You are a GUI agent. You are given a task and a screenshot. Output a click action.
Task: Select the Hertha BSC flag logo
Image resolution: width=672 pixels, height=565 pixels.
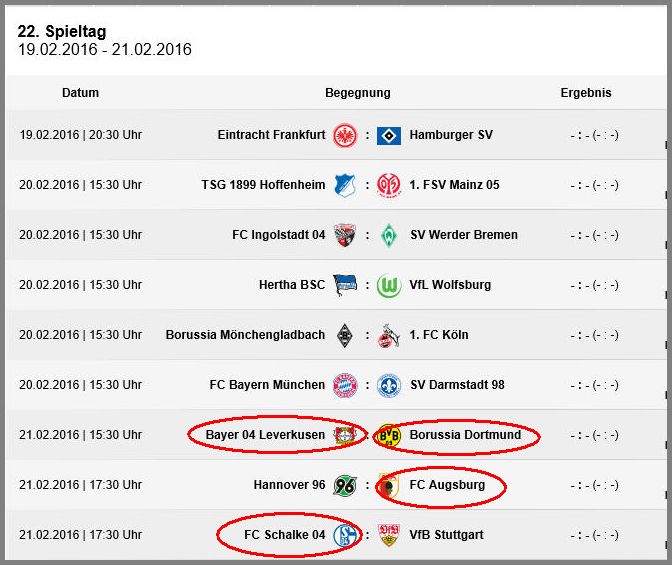pos(345,285)
